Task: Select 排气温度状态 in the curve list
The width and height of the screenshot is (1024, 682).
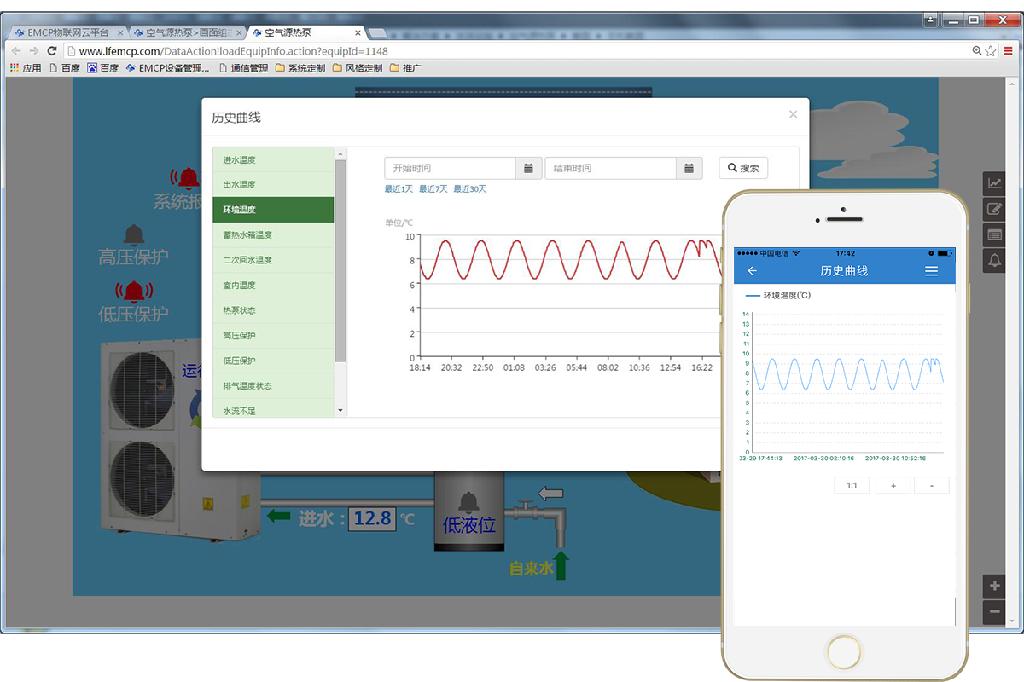Action: pyautogui.click(x=273, y=386)
